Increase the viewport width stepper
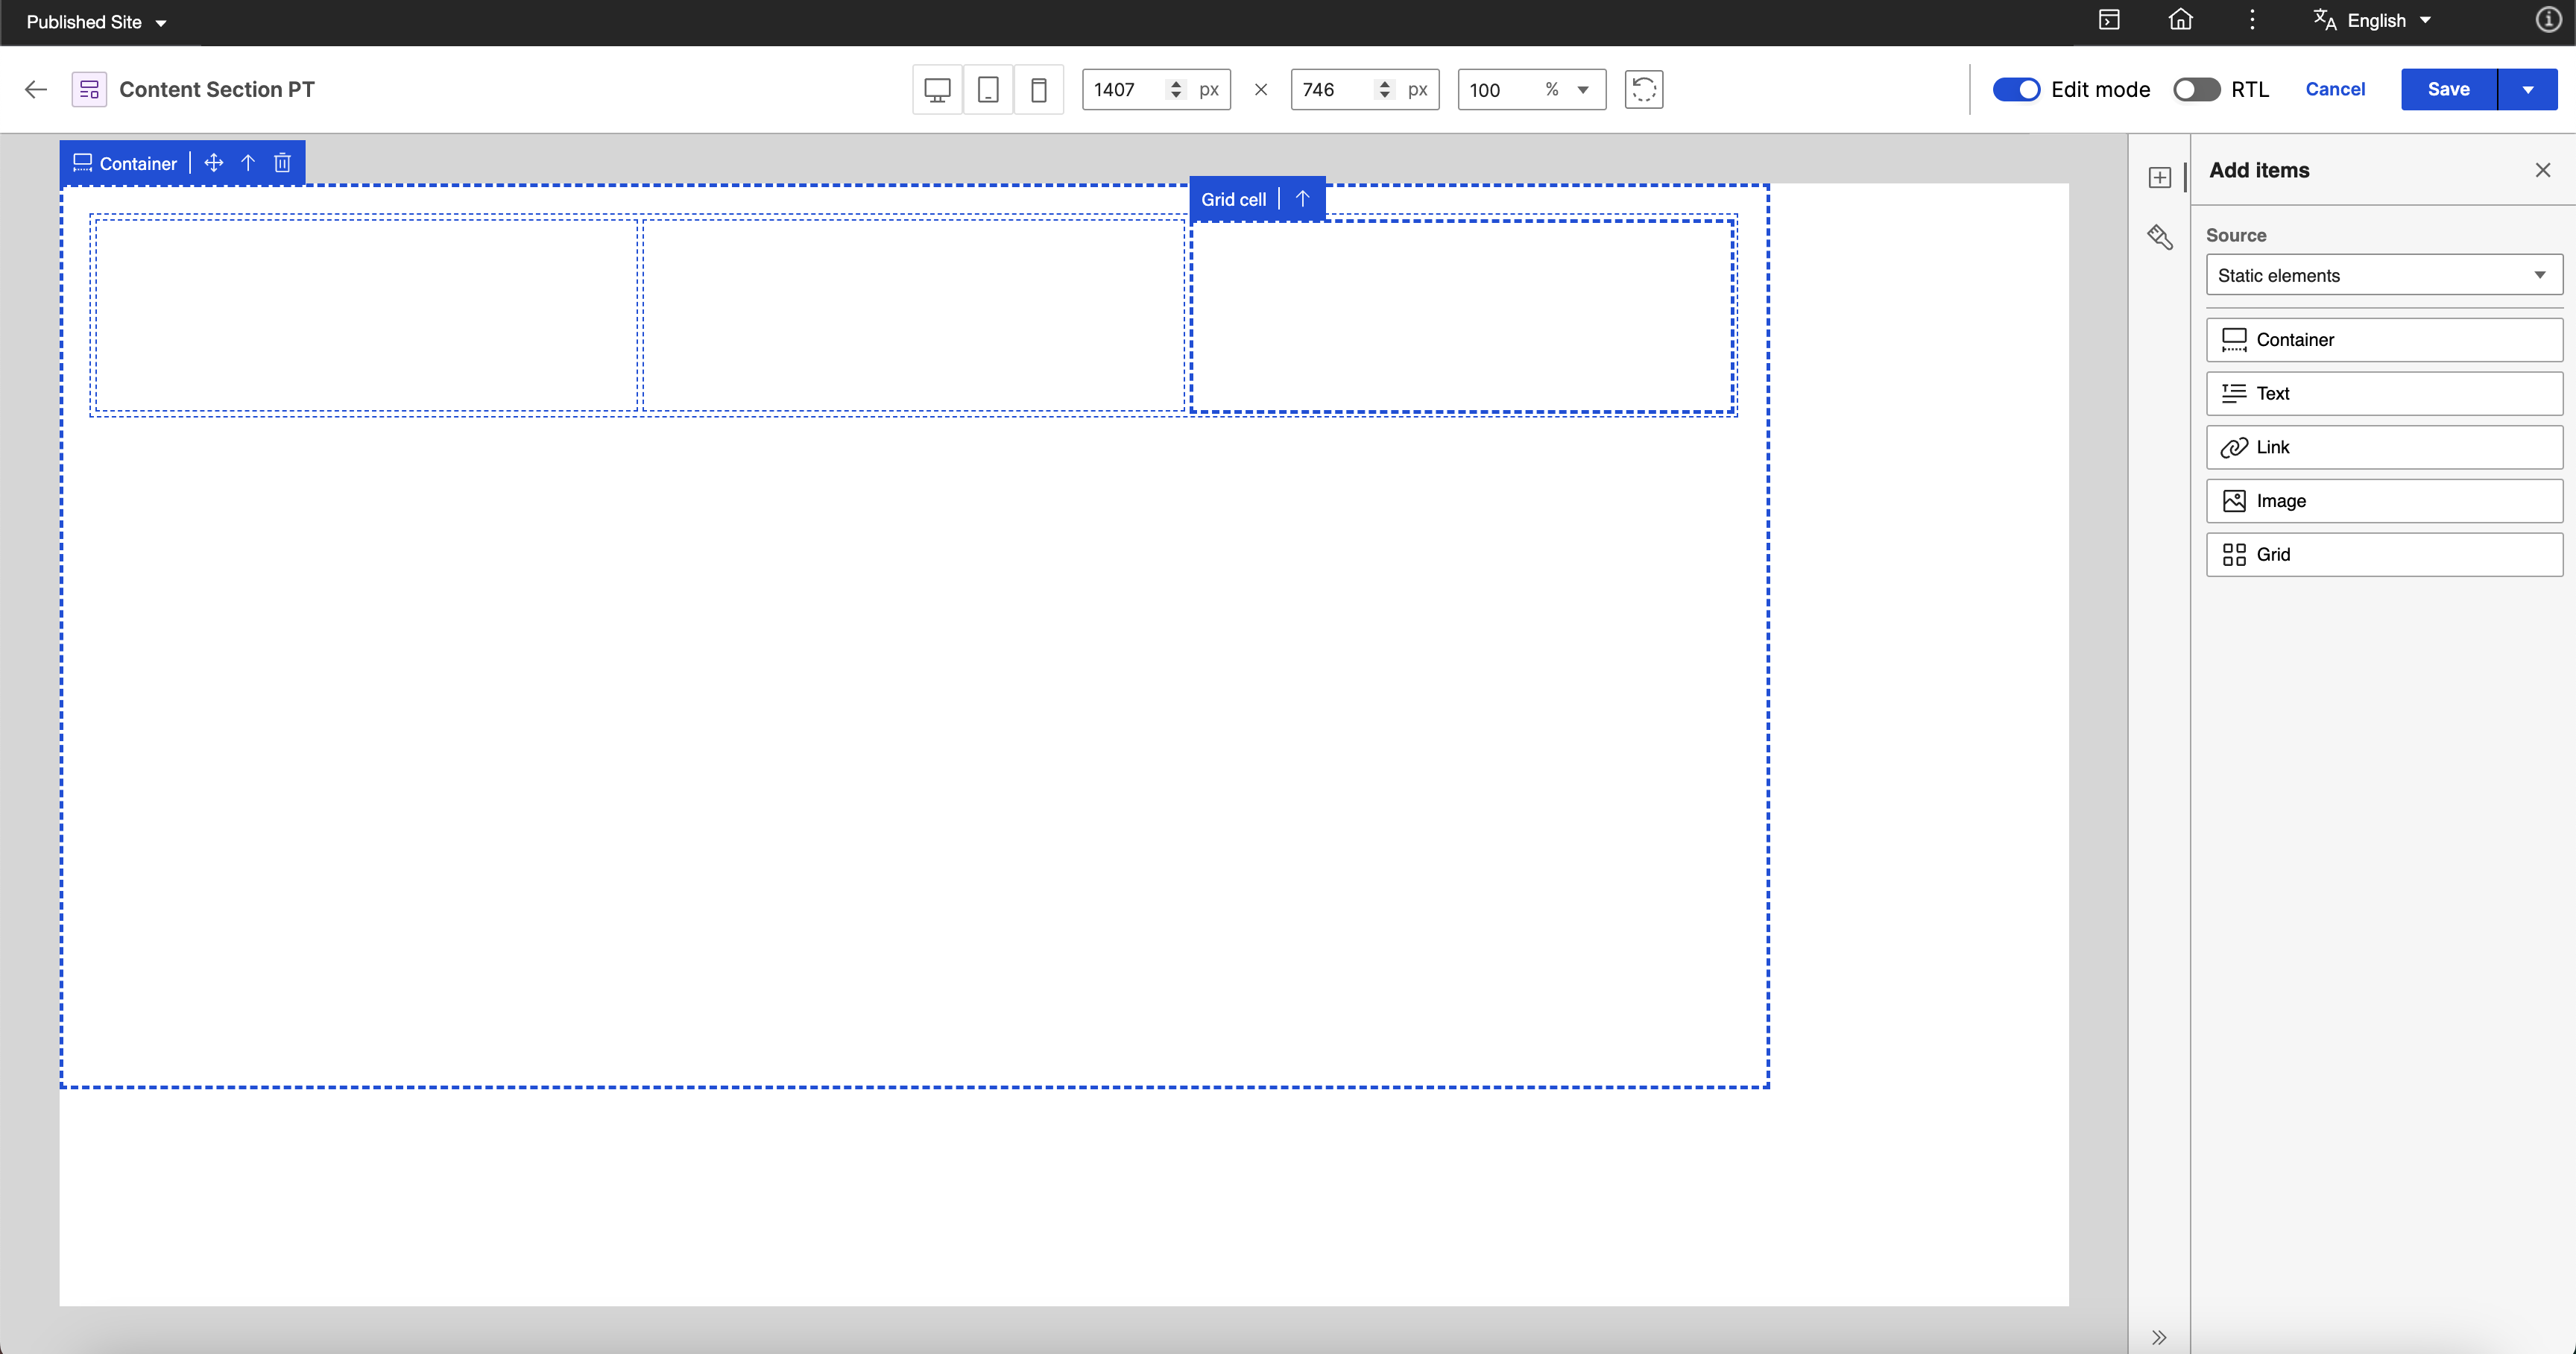The image size is (2576, 1354). click(x=1176, y=84)
